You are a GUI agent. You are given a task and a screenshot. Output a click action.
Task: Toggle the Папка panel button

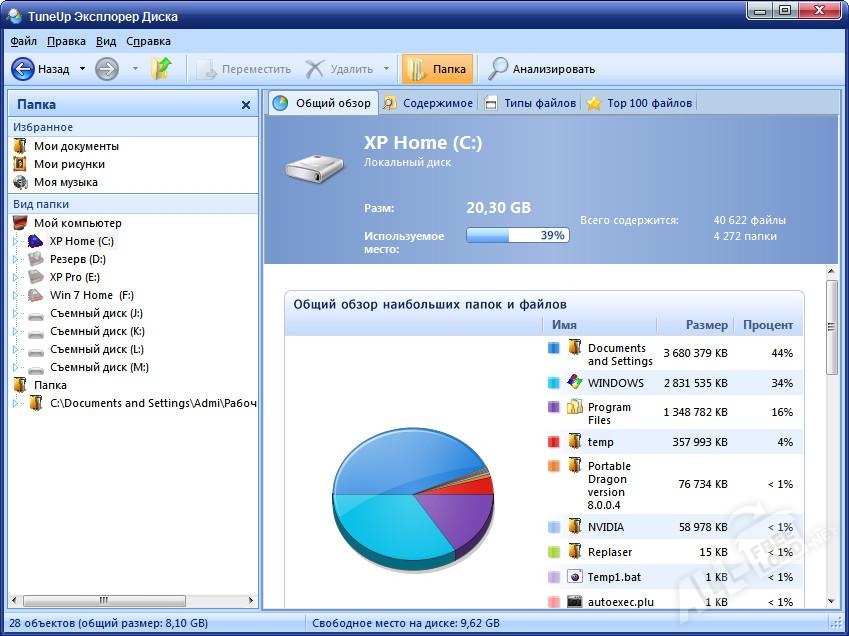tap(437, 69)
